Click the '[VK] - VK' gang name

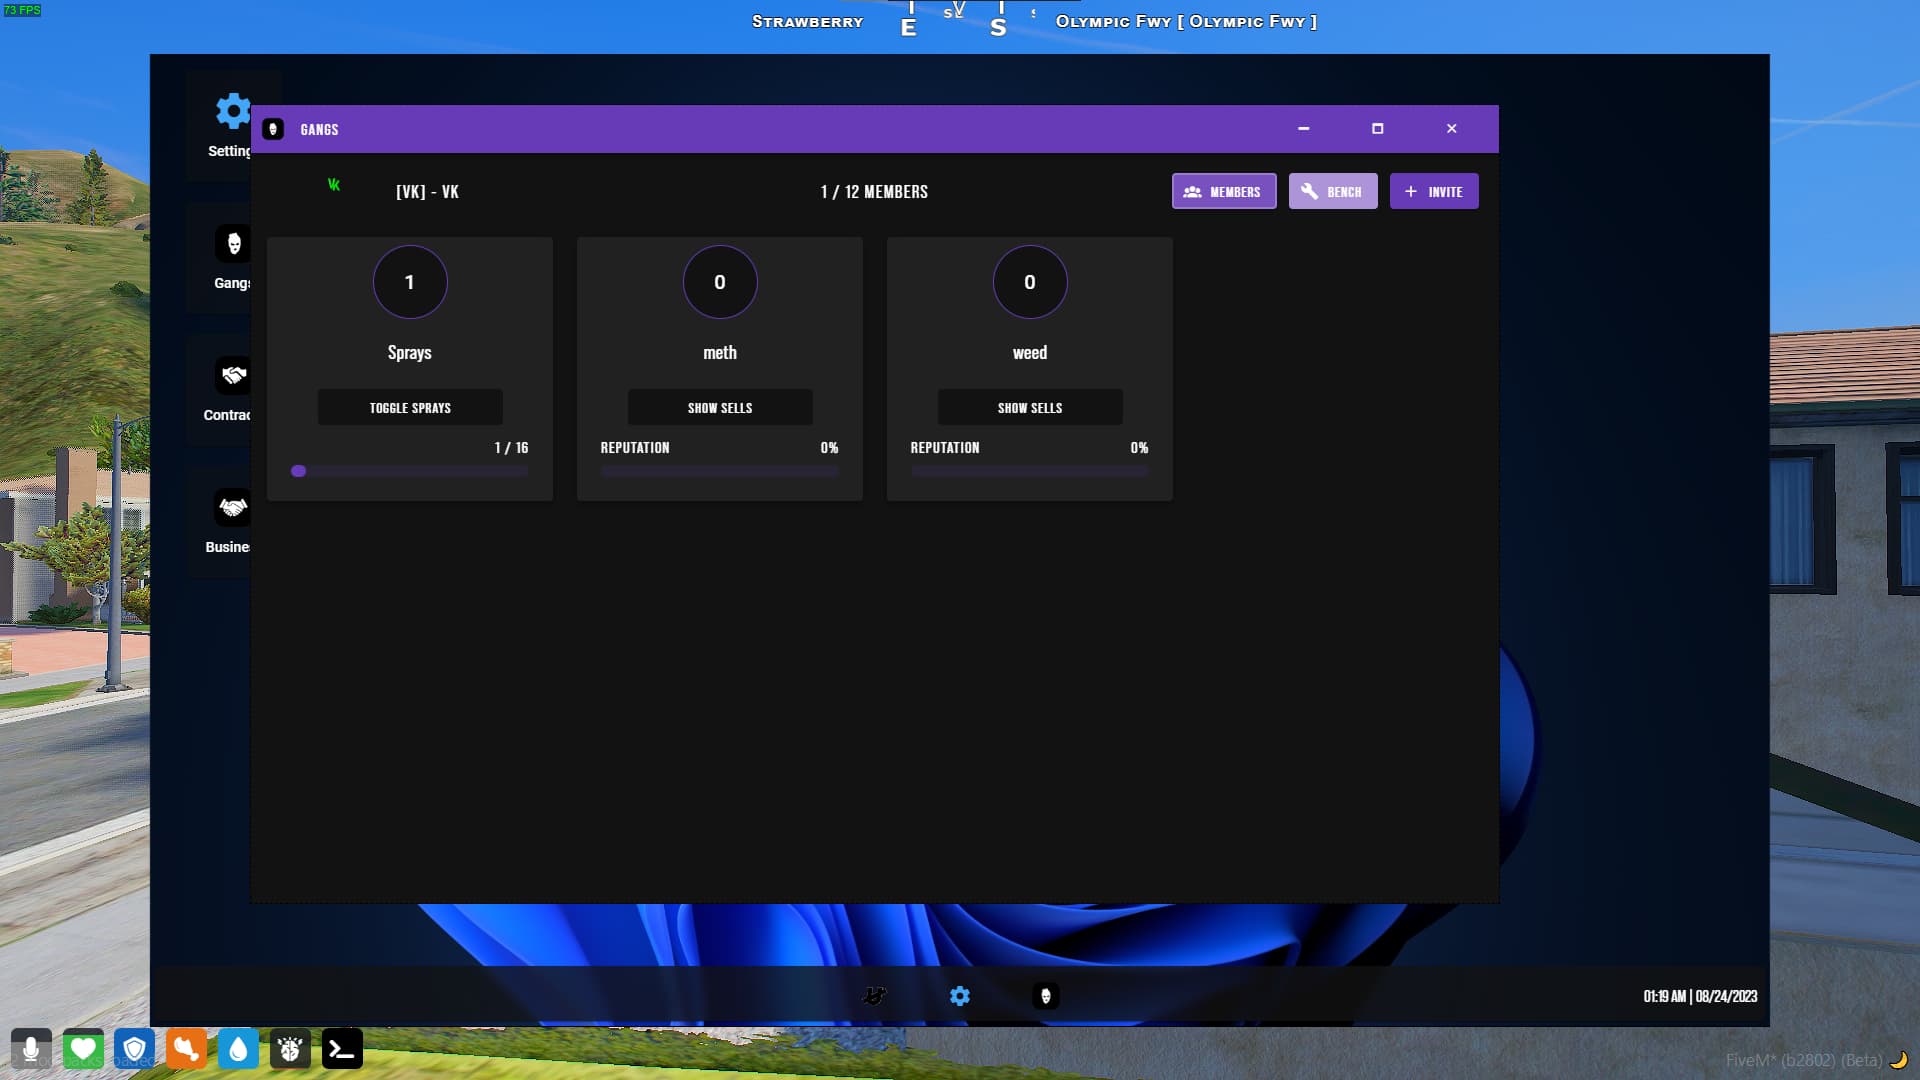click(427, 192)
